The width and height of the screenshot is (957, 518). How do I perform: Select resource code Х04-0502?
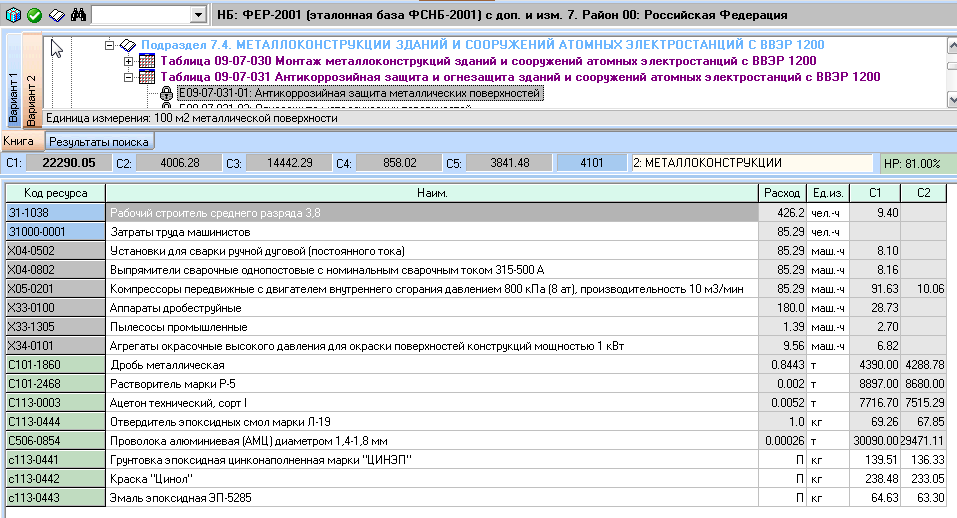(56, 251)
